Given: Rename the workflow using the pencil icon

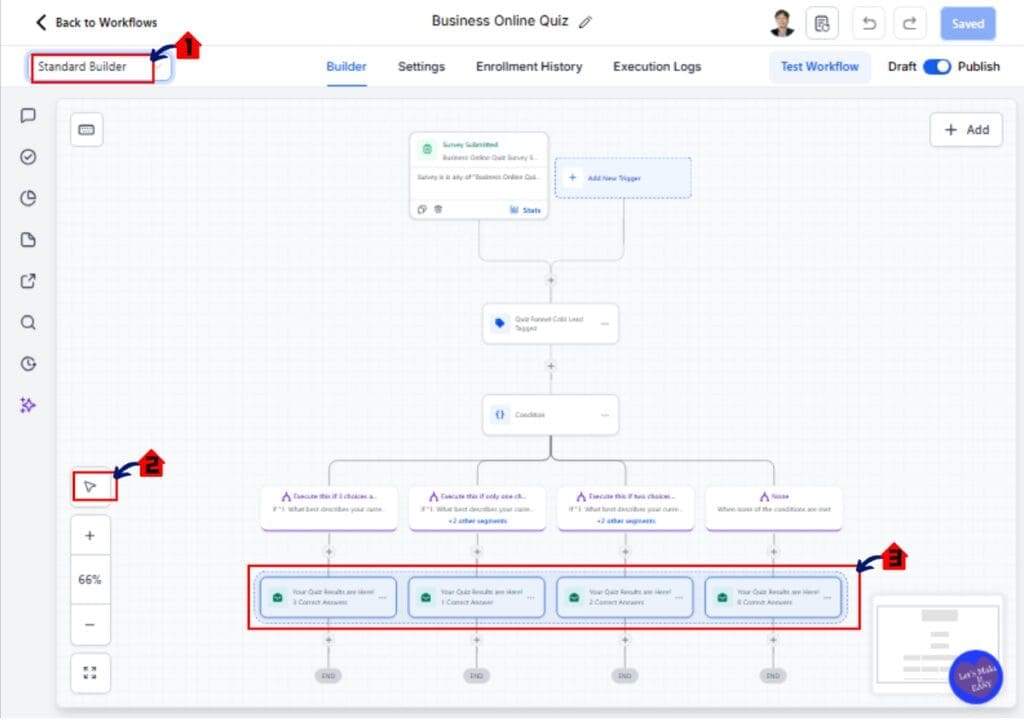Looking at the screenshot, I should coord(585,19).
